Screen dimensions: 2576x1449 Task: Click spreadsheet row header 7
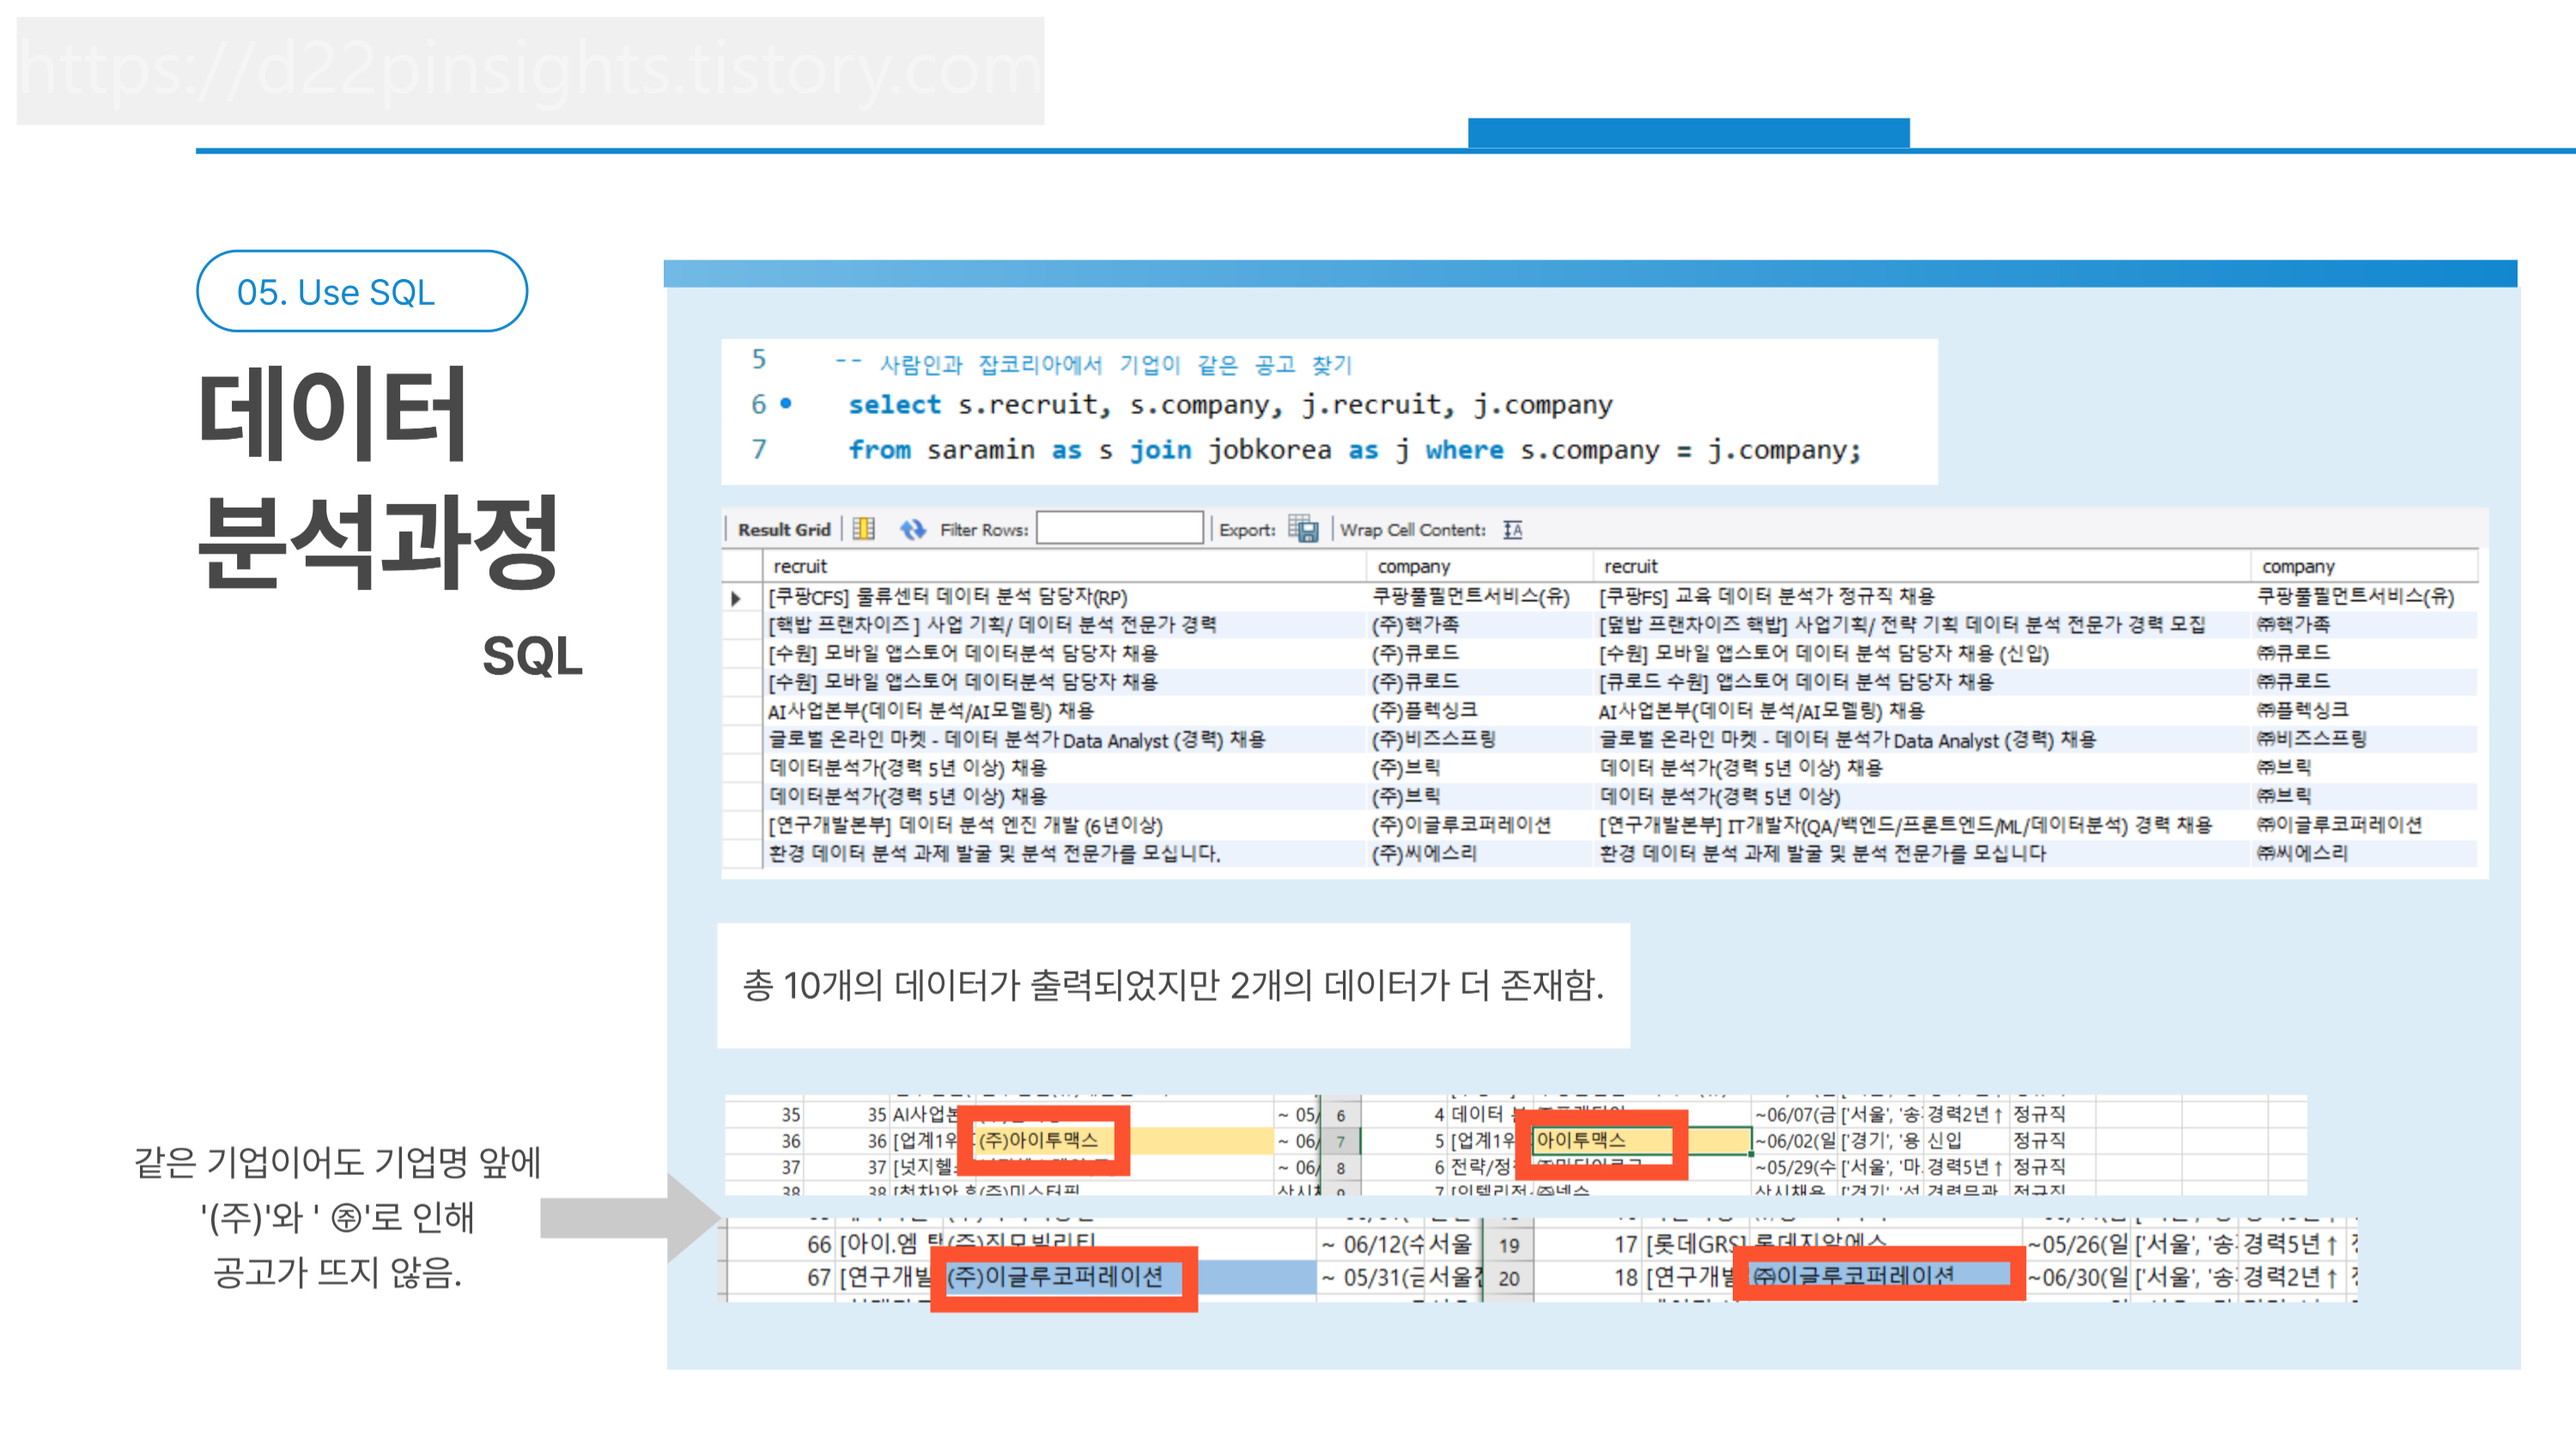(x=1341, y=1141)
